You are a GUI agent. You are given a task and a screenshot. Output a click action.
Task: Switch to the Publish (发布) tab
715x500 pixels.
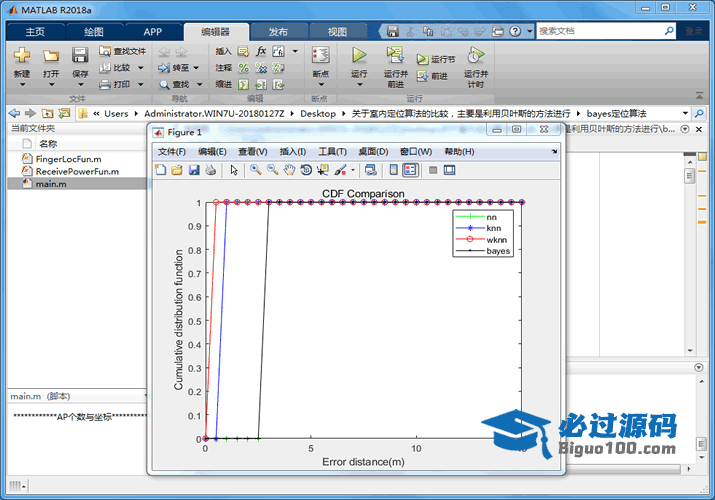[x=278, y=31]
